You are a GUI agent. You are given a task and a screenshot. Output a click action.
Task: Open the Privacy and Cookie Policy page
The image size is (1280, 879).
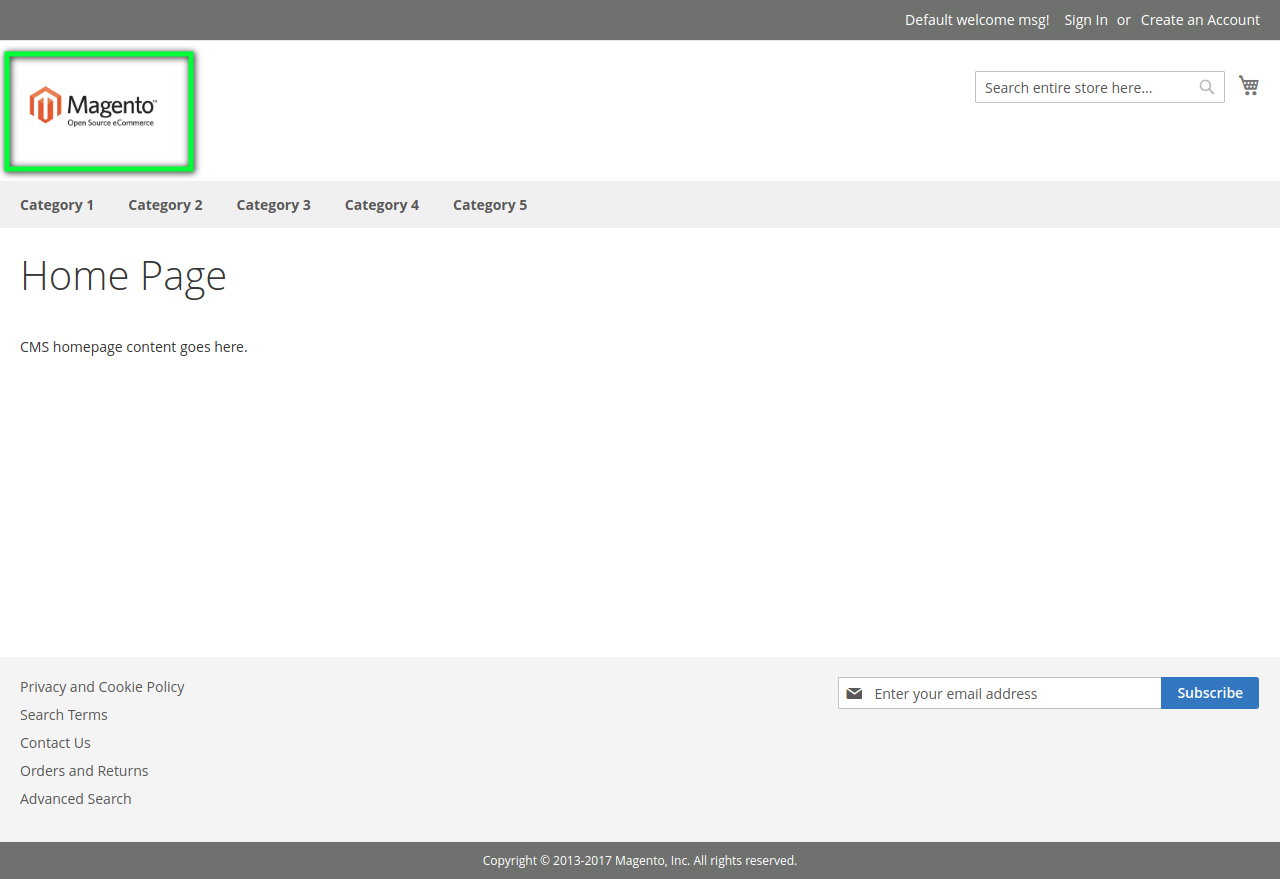click(102, 686)
